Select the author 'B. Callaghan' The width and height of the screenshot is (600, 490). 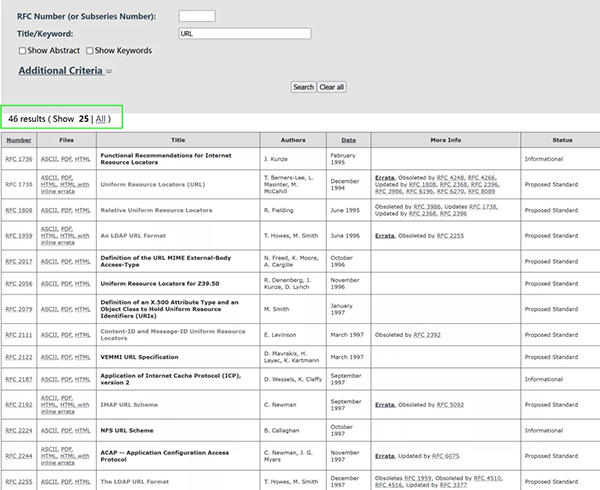pyautogui.click(x=282, y=430)
